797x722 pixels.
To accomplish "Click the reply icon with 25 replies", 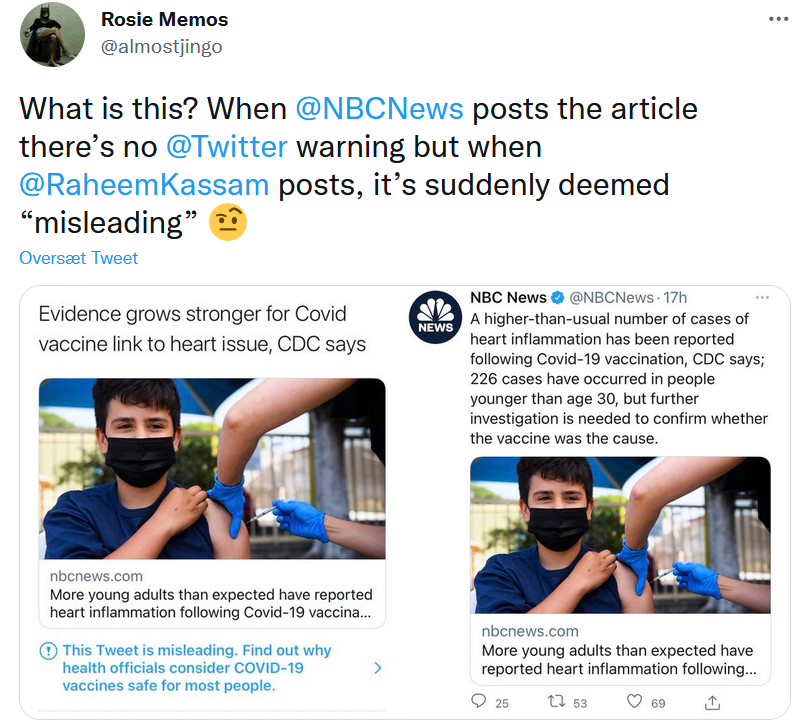I will (479, 702).
